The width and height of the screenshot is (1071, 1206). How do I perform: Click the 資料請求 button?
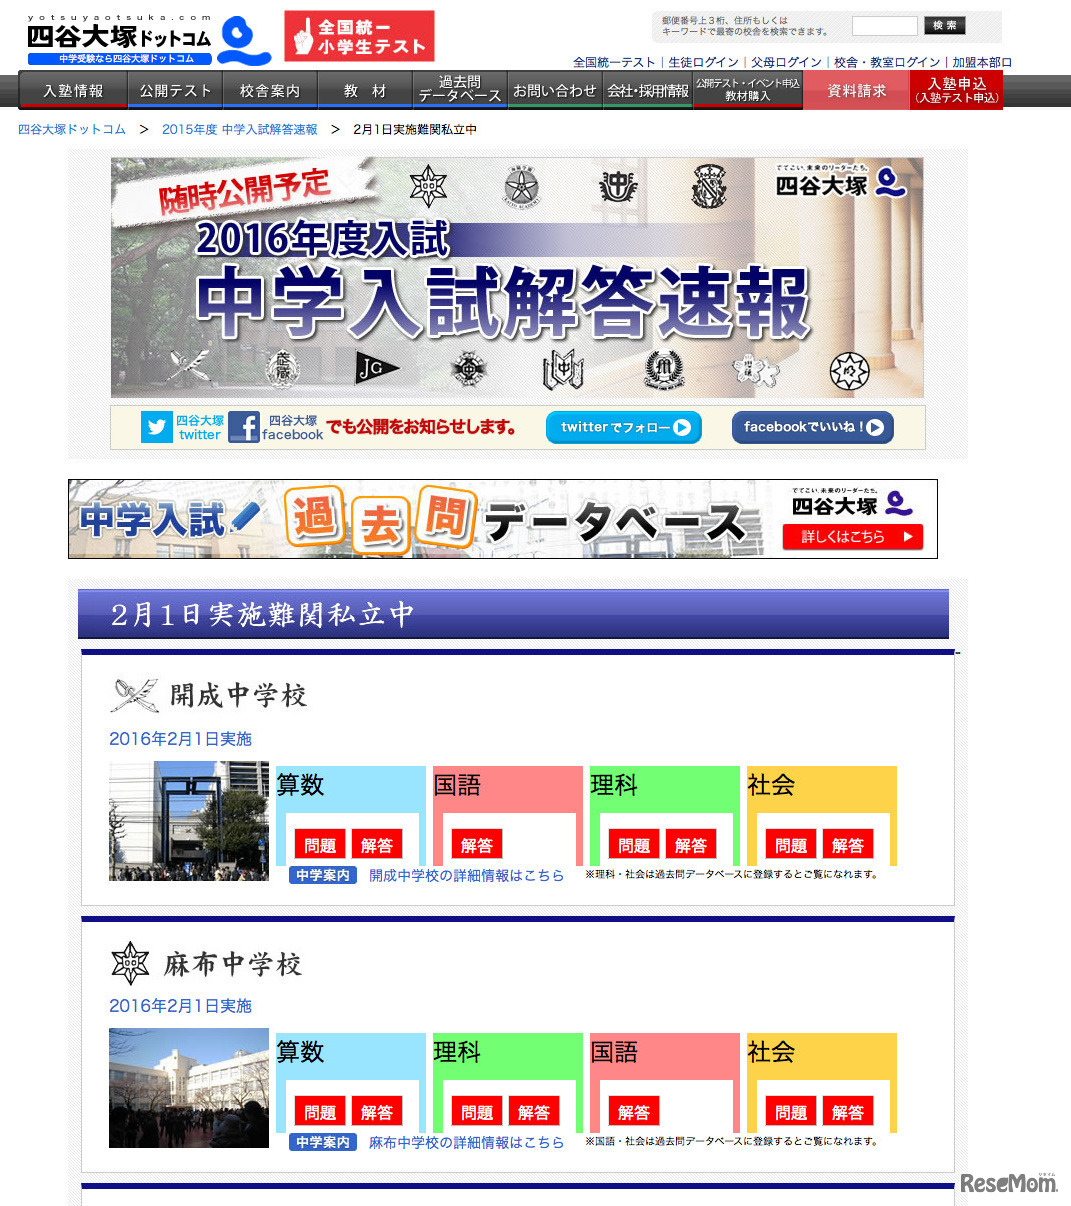(855, 90)
